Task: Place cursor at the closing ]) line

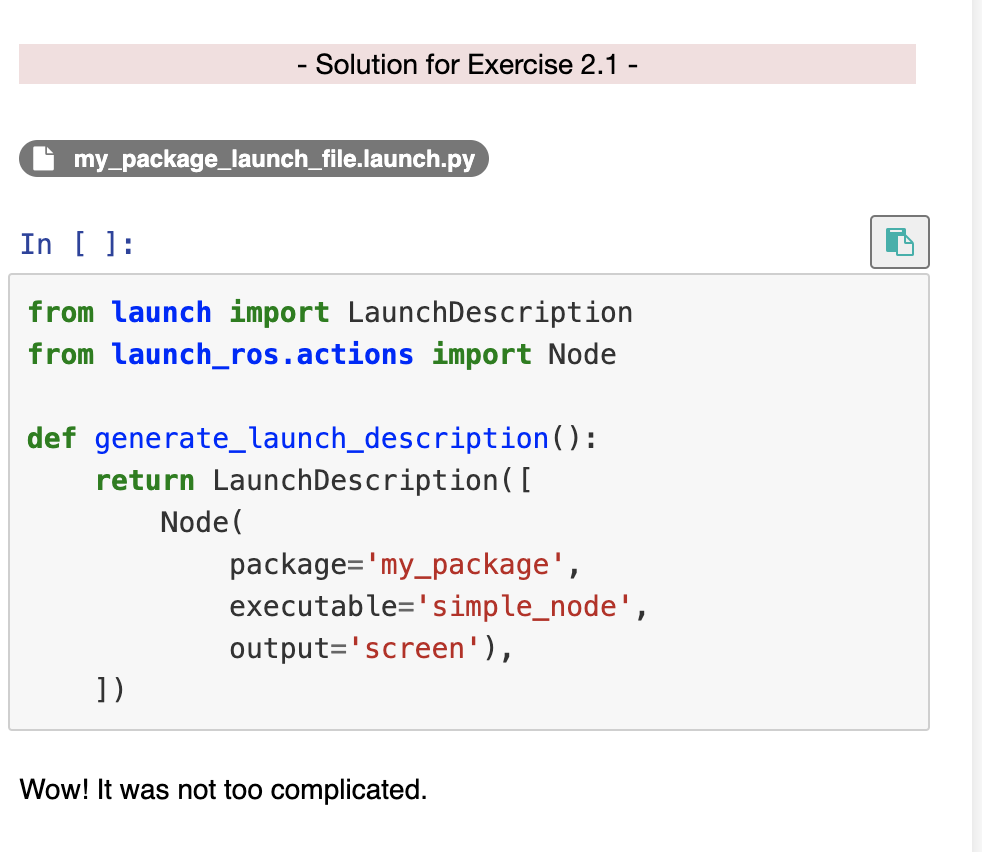Action: [110, 690]
